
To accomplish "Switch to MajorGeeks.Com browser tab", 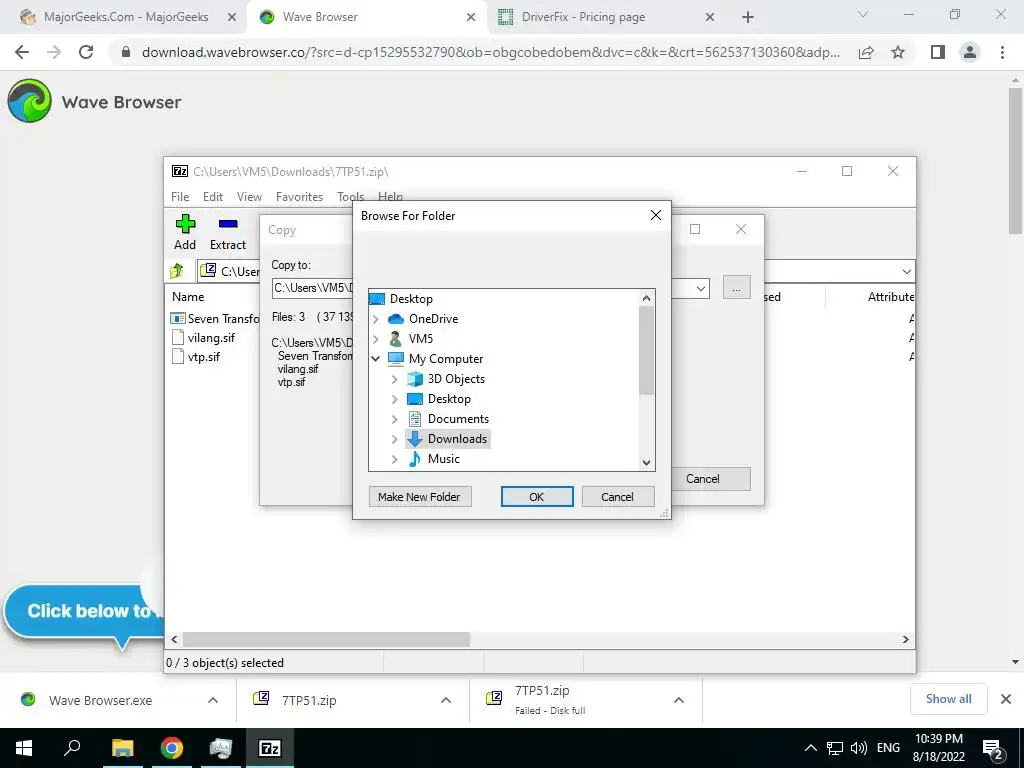I will click(126, 17).
